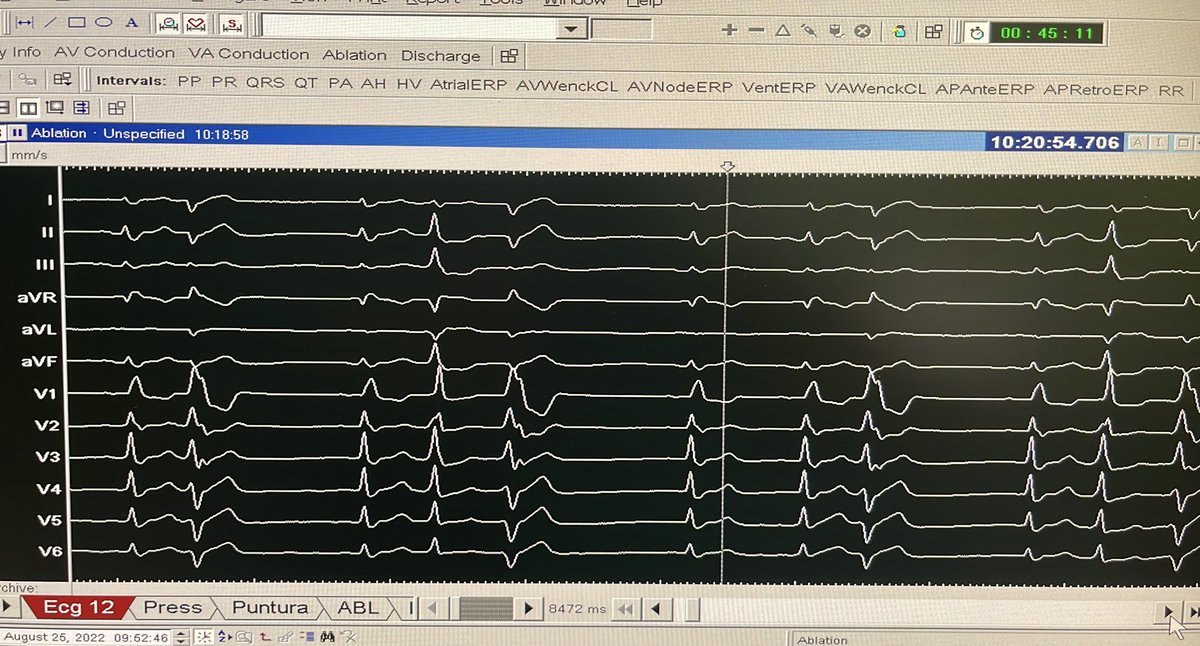Switch to the Ecg 12 tab
Viewport: 1200px width, 646px height.
(77, 607)
